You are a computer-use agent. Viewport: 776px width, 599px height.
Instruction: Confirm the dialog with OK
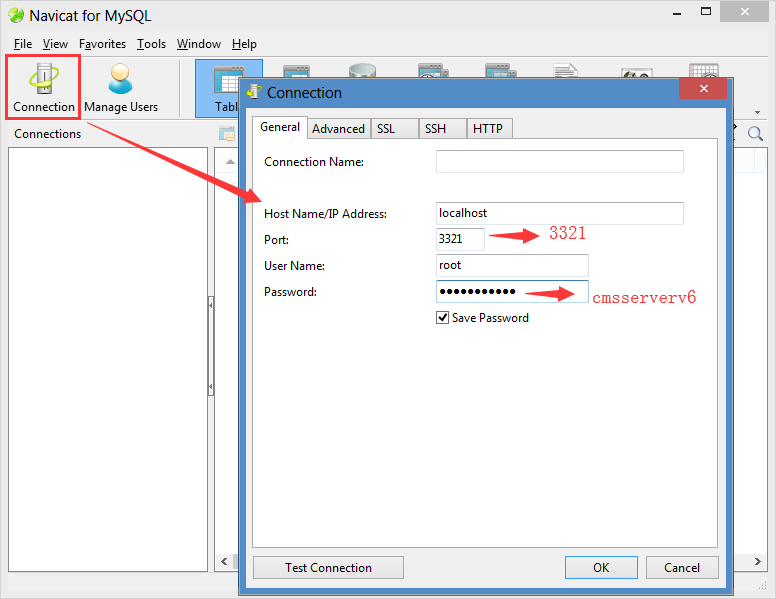point(601,567)
